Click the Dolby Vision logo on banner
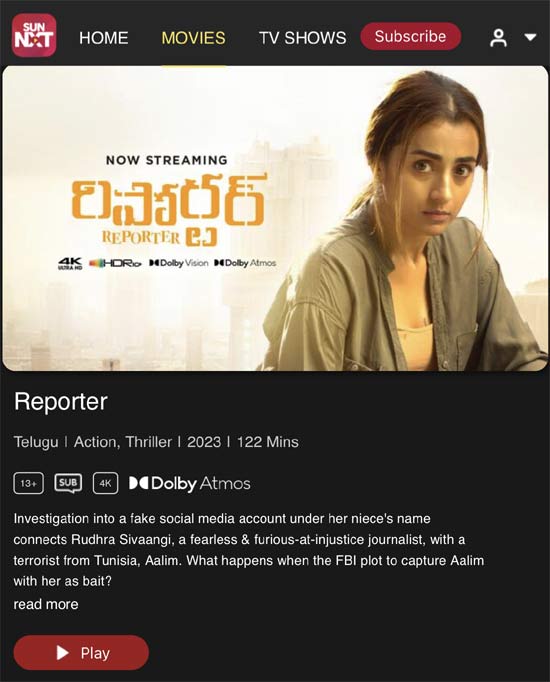 [179, 263]
